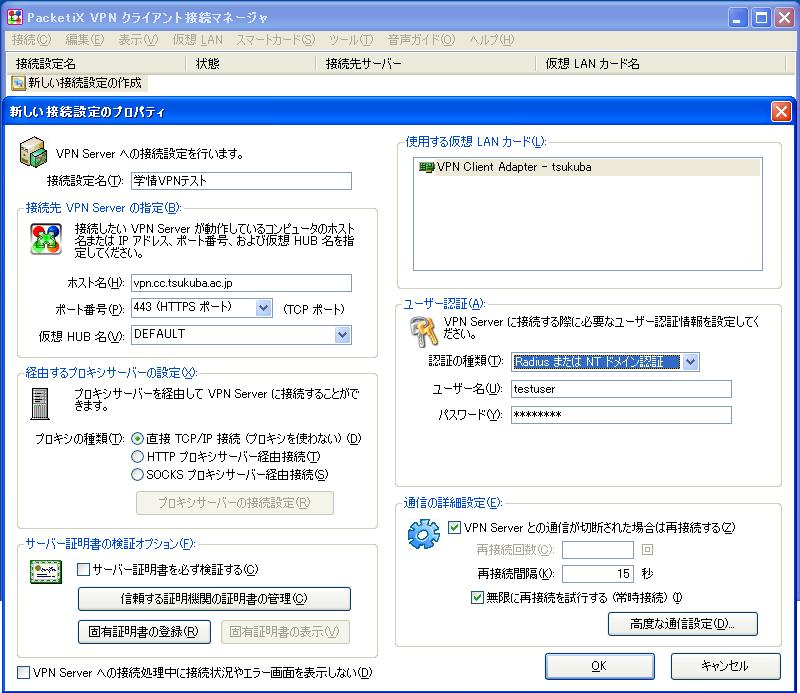800x693 pixels.
Task: Click 固有証明書の表示(V) button
Action: click(285, 632)
